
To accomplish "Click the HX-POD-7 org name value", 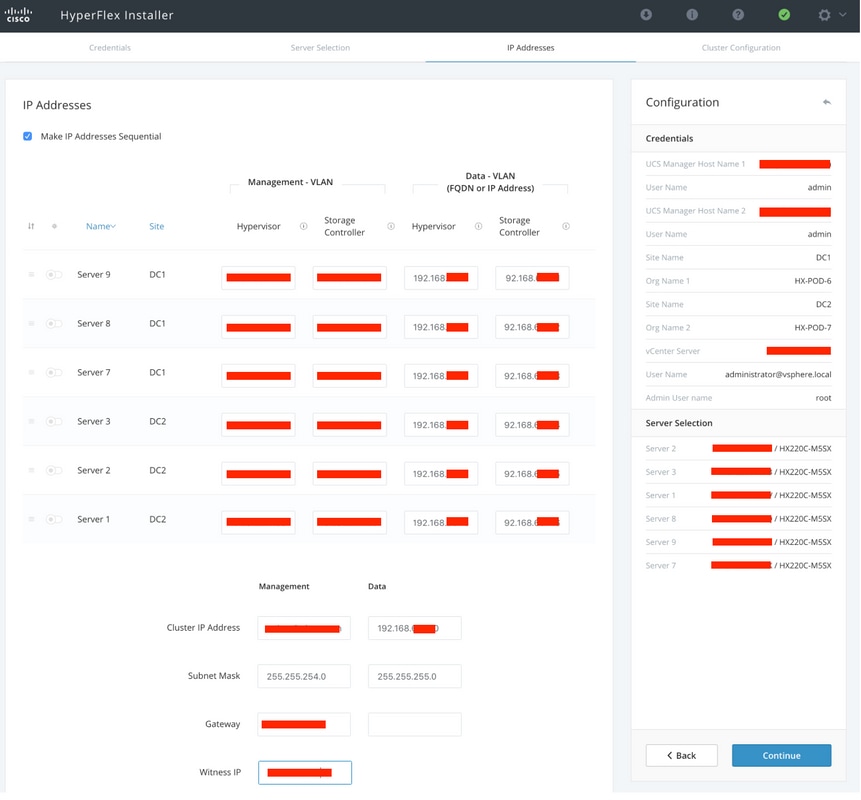I will 813,327.
